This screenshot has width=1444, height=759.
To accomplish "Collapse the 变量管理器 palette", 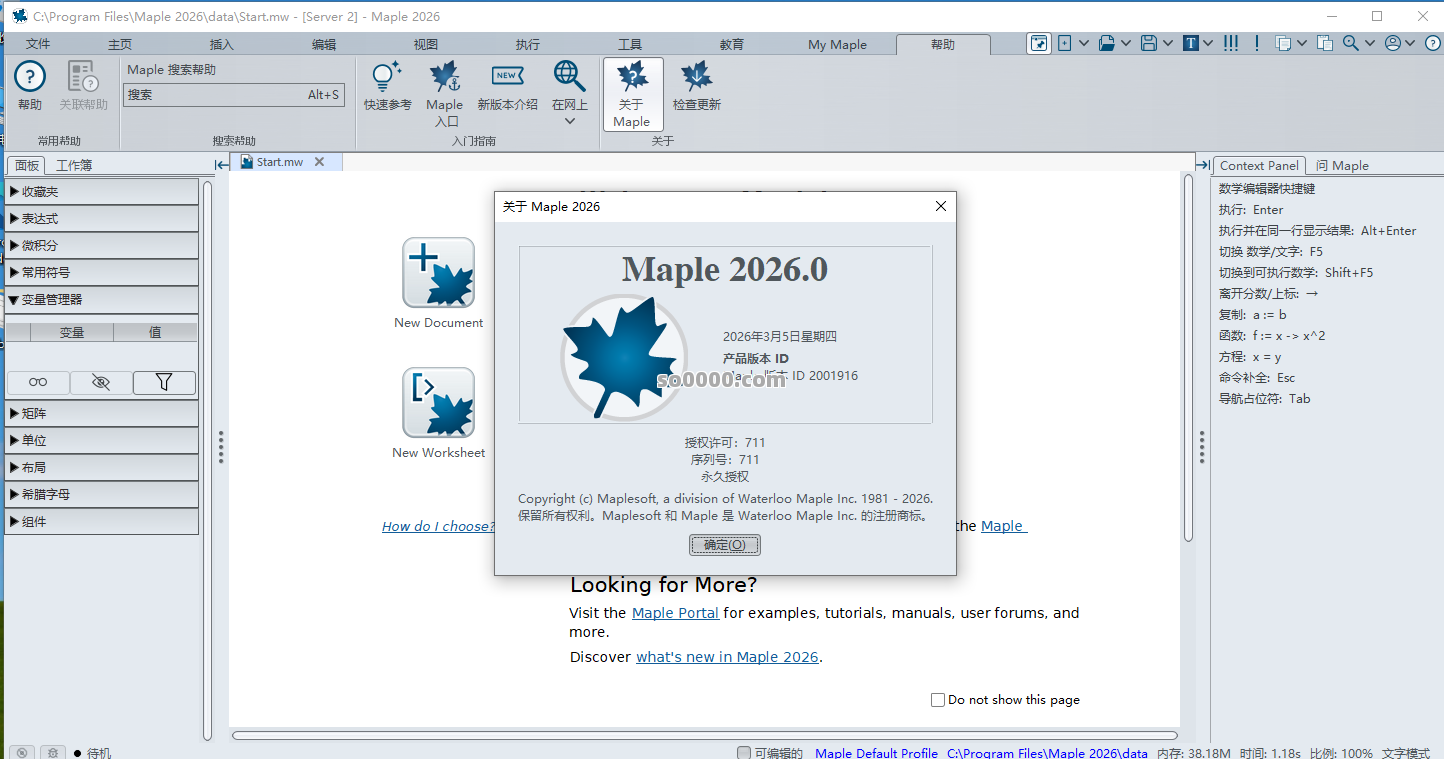I will tap(102, 299).
